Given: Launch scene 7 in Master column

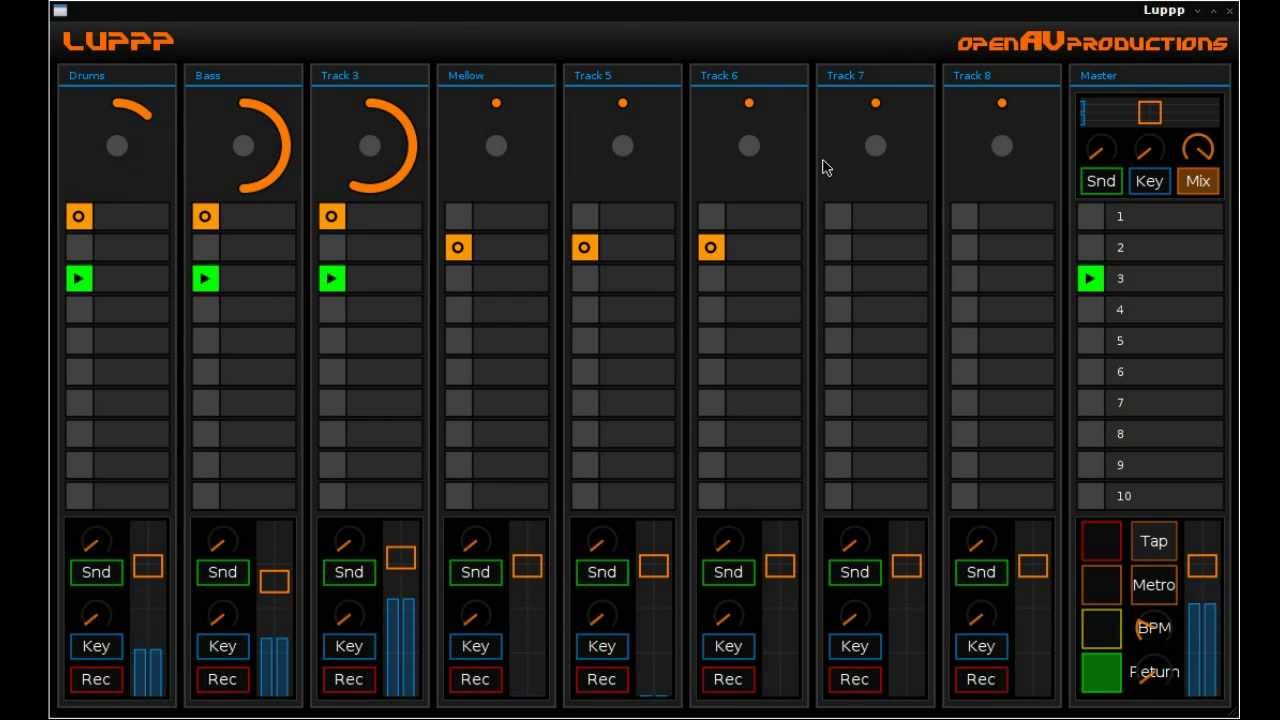Looking at the screenshot, I should point(1091,403).
